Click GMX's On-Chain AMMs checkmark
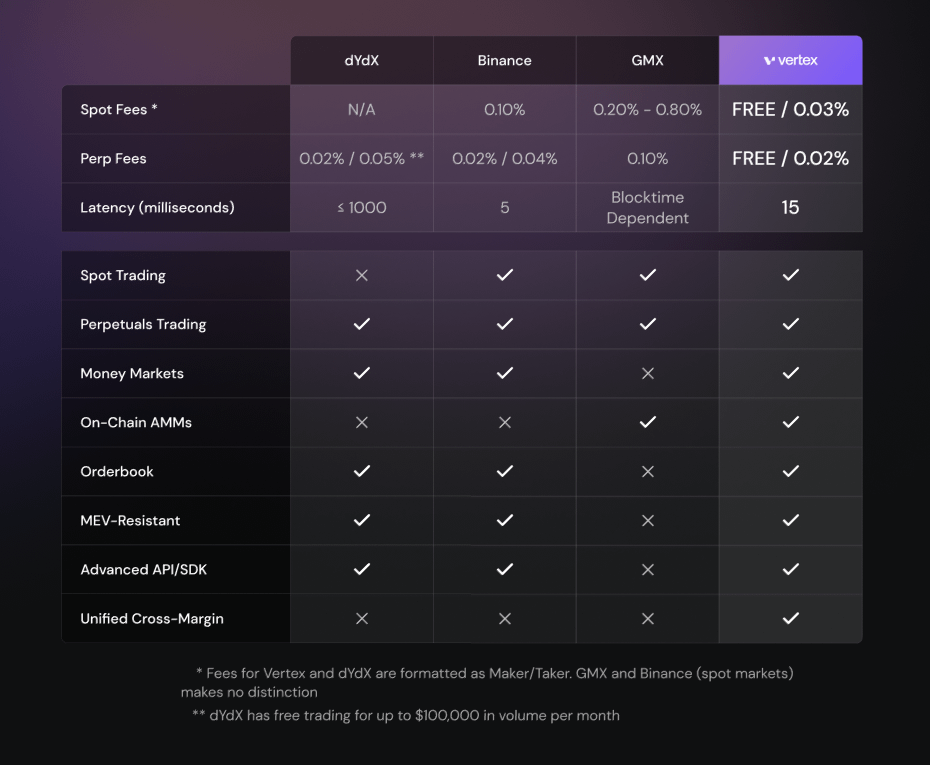Screen dimensions: 930x765 [648, 422]
